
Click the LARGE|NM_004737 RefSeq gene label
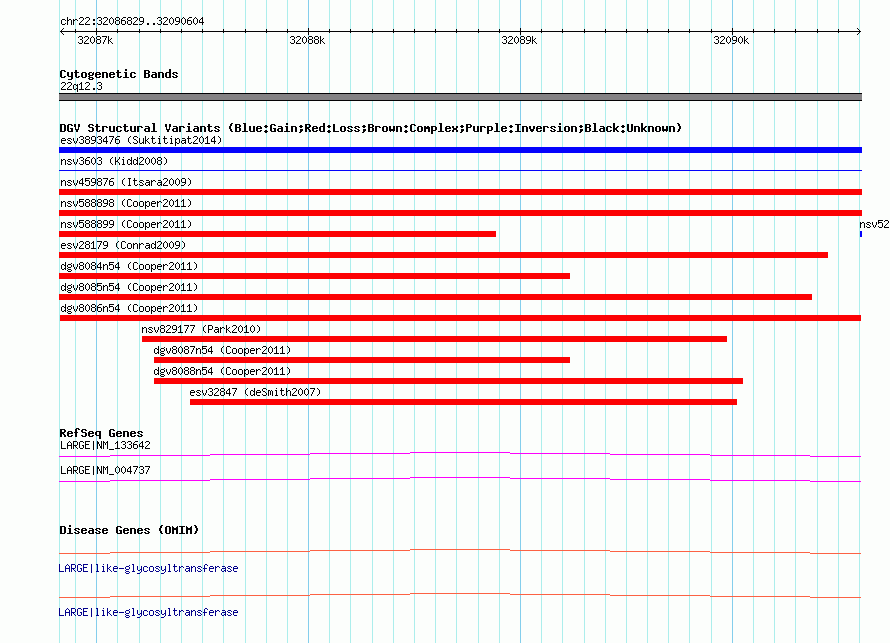(105, 470)
